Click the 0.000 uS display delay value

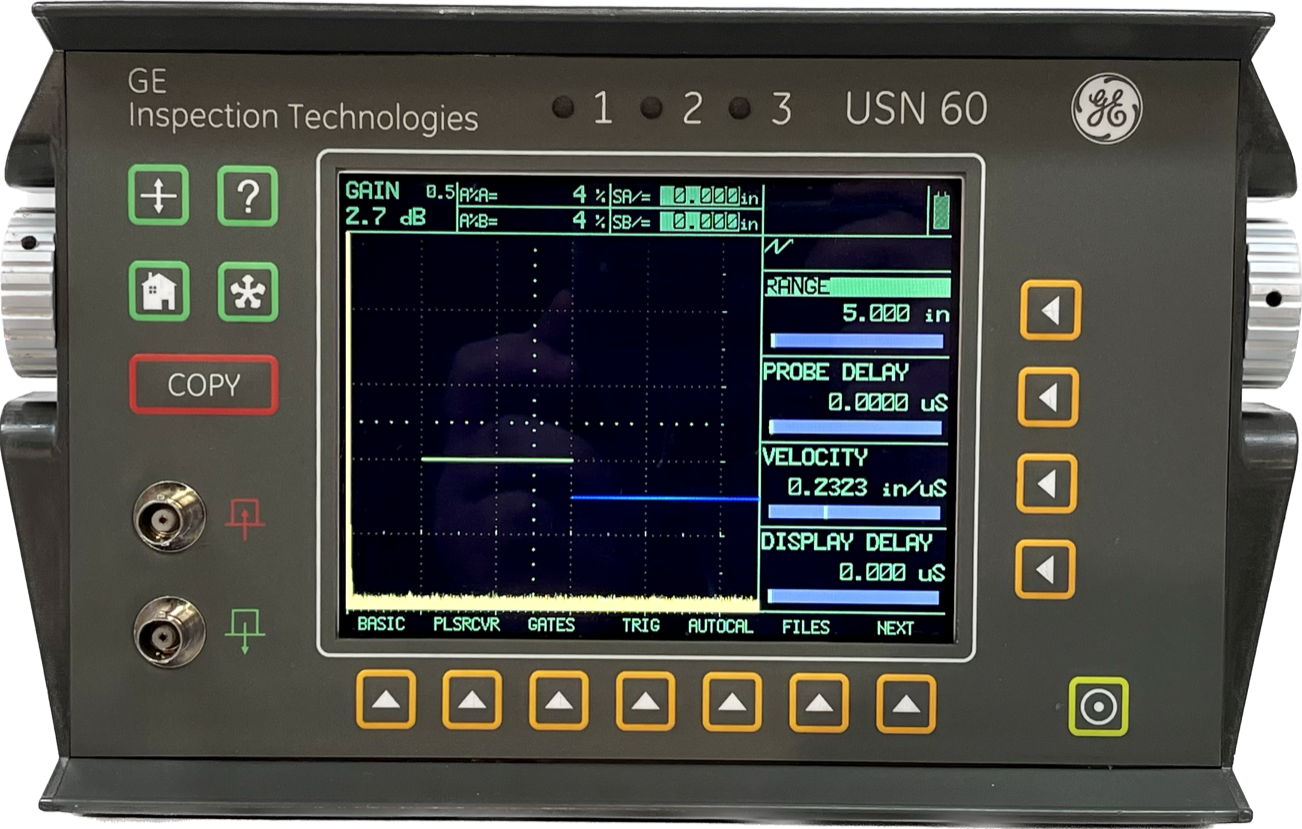coord(891,573)
